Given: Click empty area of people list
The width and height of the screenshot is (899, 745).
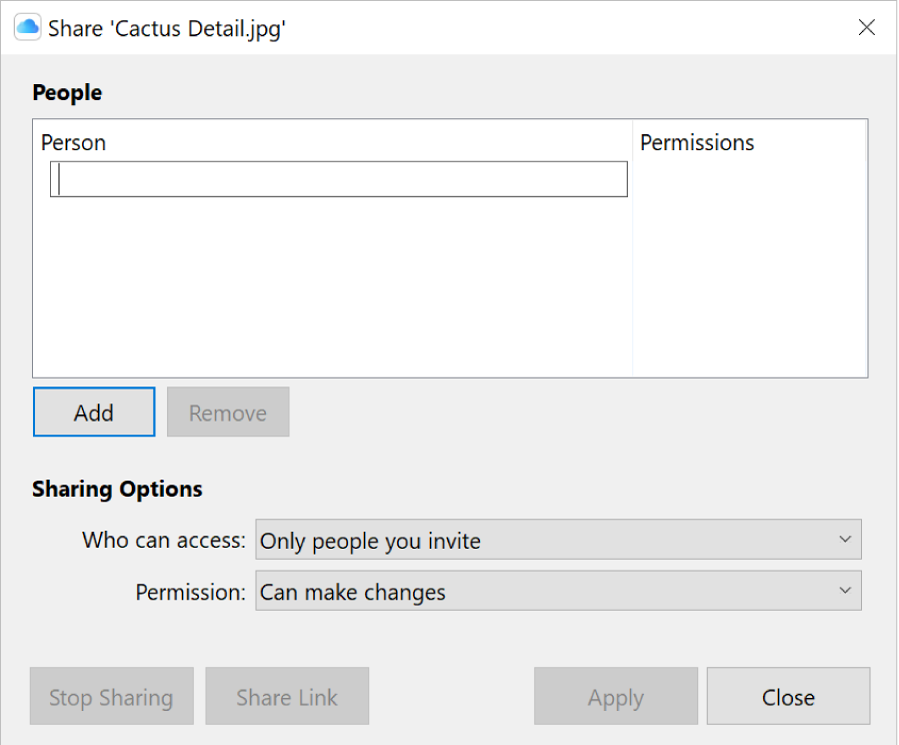Looking at the screenshot, I should [330, 290].
